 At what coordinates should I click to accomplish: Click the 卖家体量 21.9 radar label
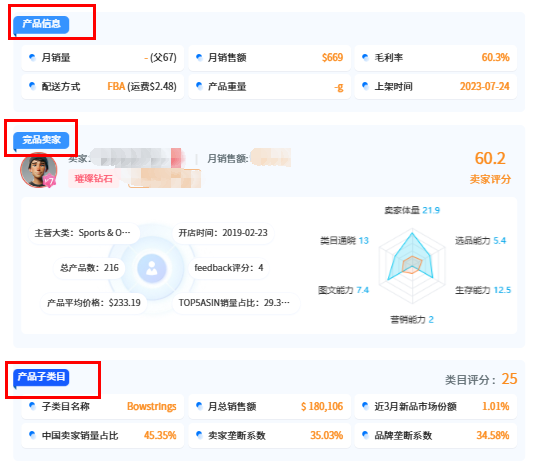(x=412, y=210)
